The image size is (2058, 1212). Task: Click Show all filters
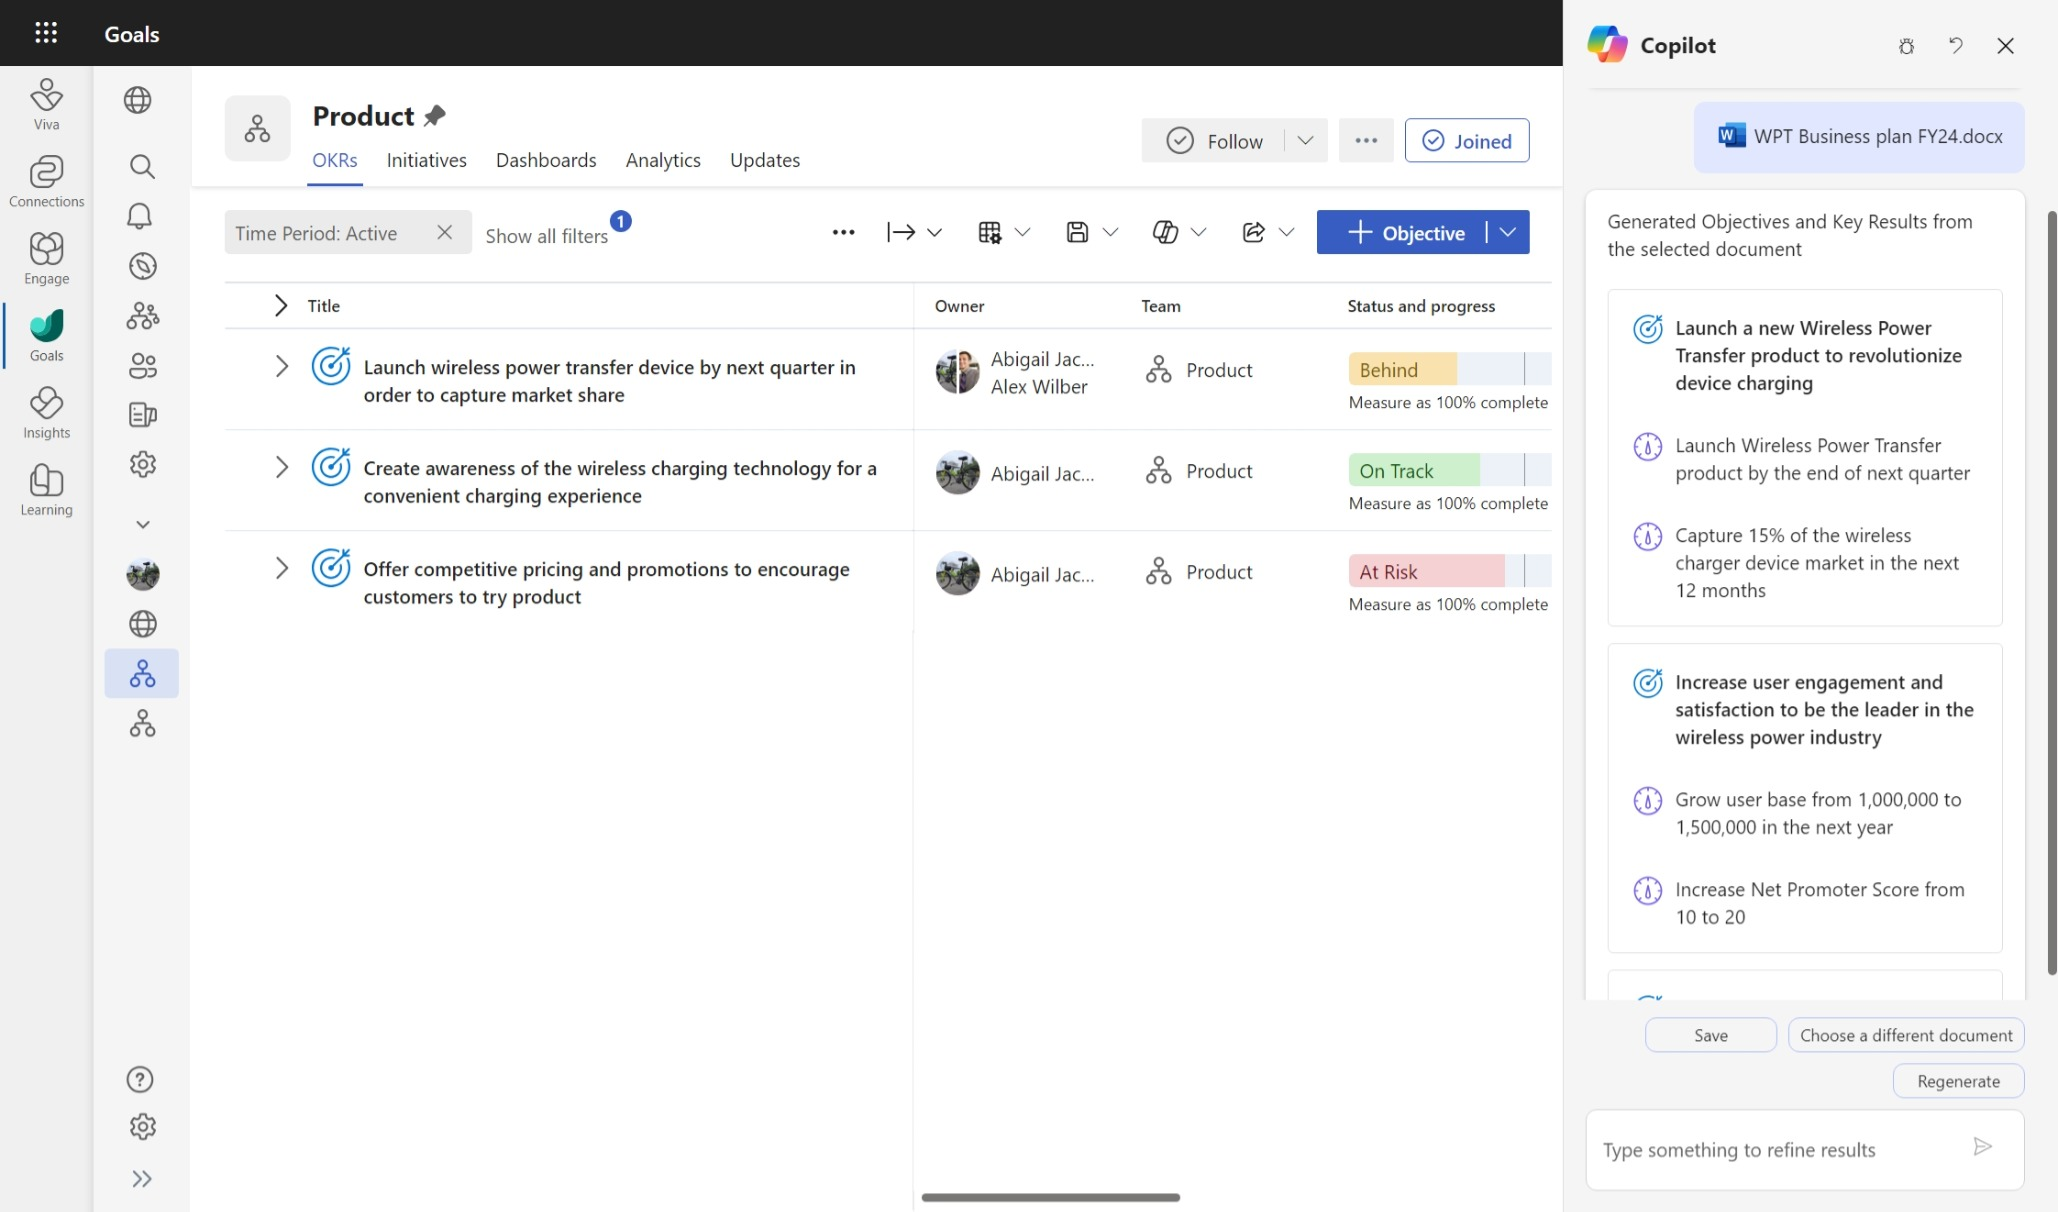coord(546,235)
